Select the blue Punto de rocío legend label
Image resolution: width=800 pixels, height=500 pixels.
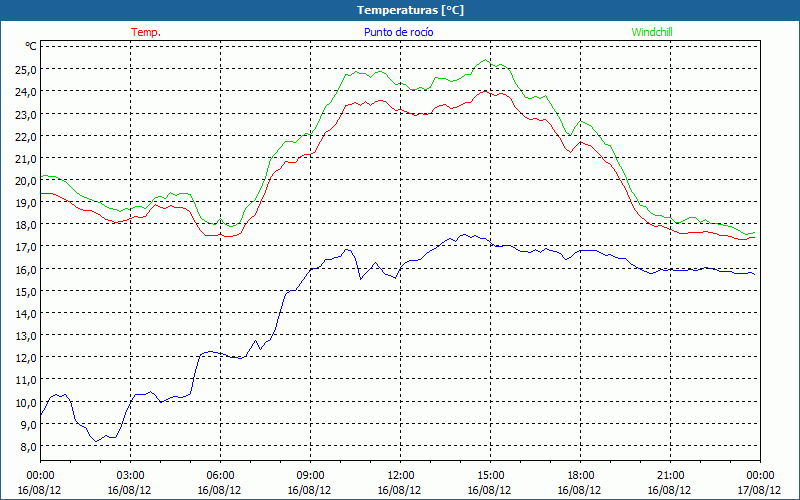pos(398,32)
